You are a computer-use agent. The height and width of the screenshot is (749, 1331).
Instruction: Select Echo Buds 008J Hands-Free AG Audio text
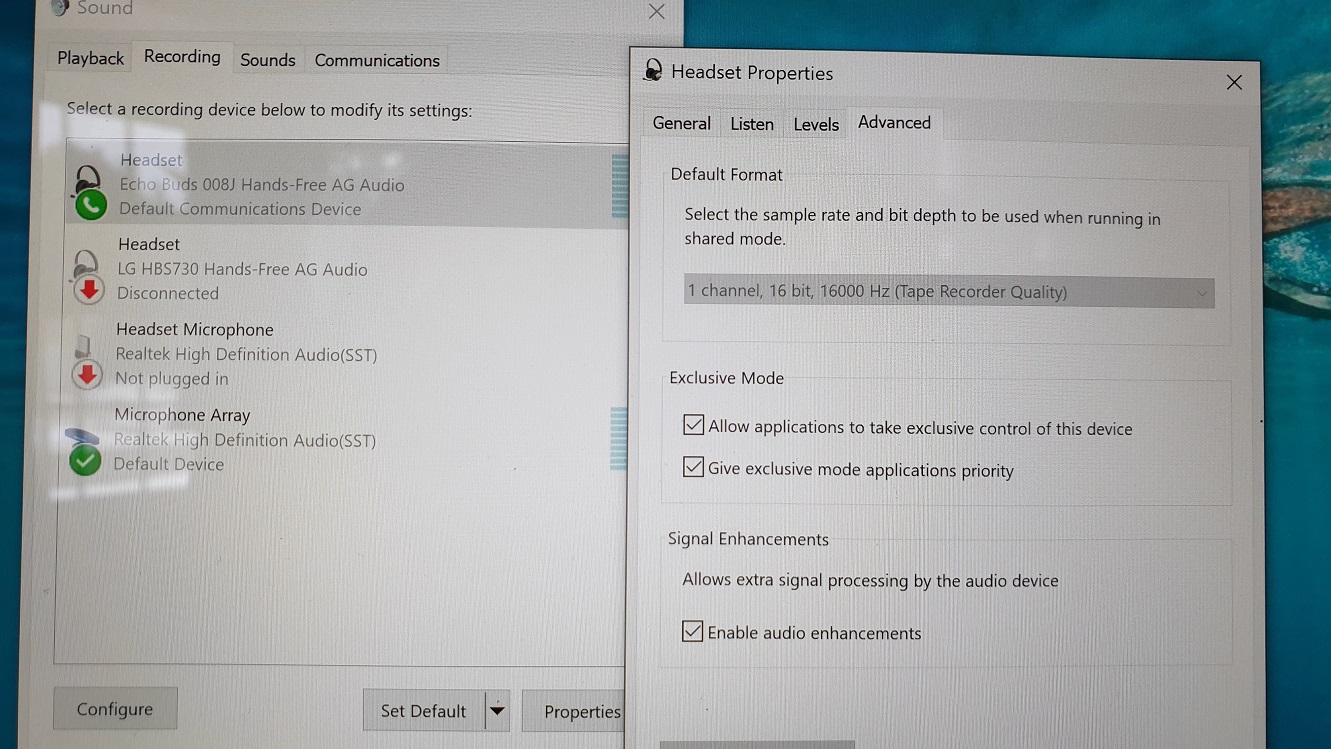pyautogui.click(x=262, y=185)
